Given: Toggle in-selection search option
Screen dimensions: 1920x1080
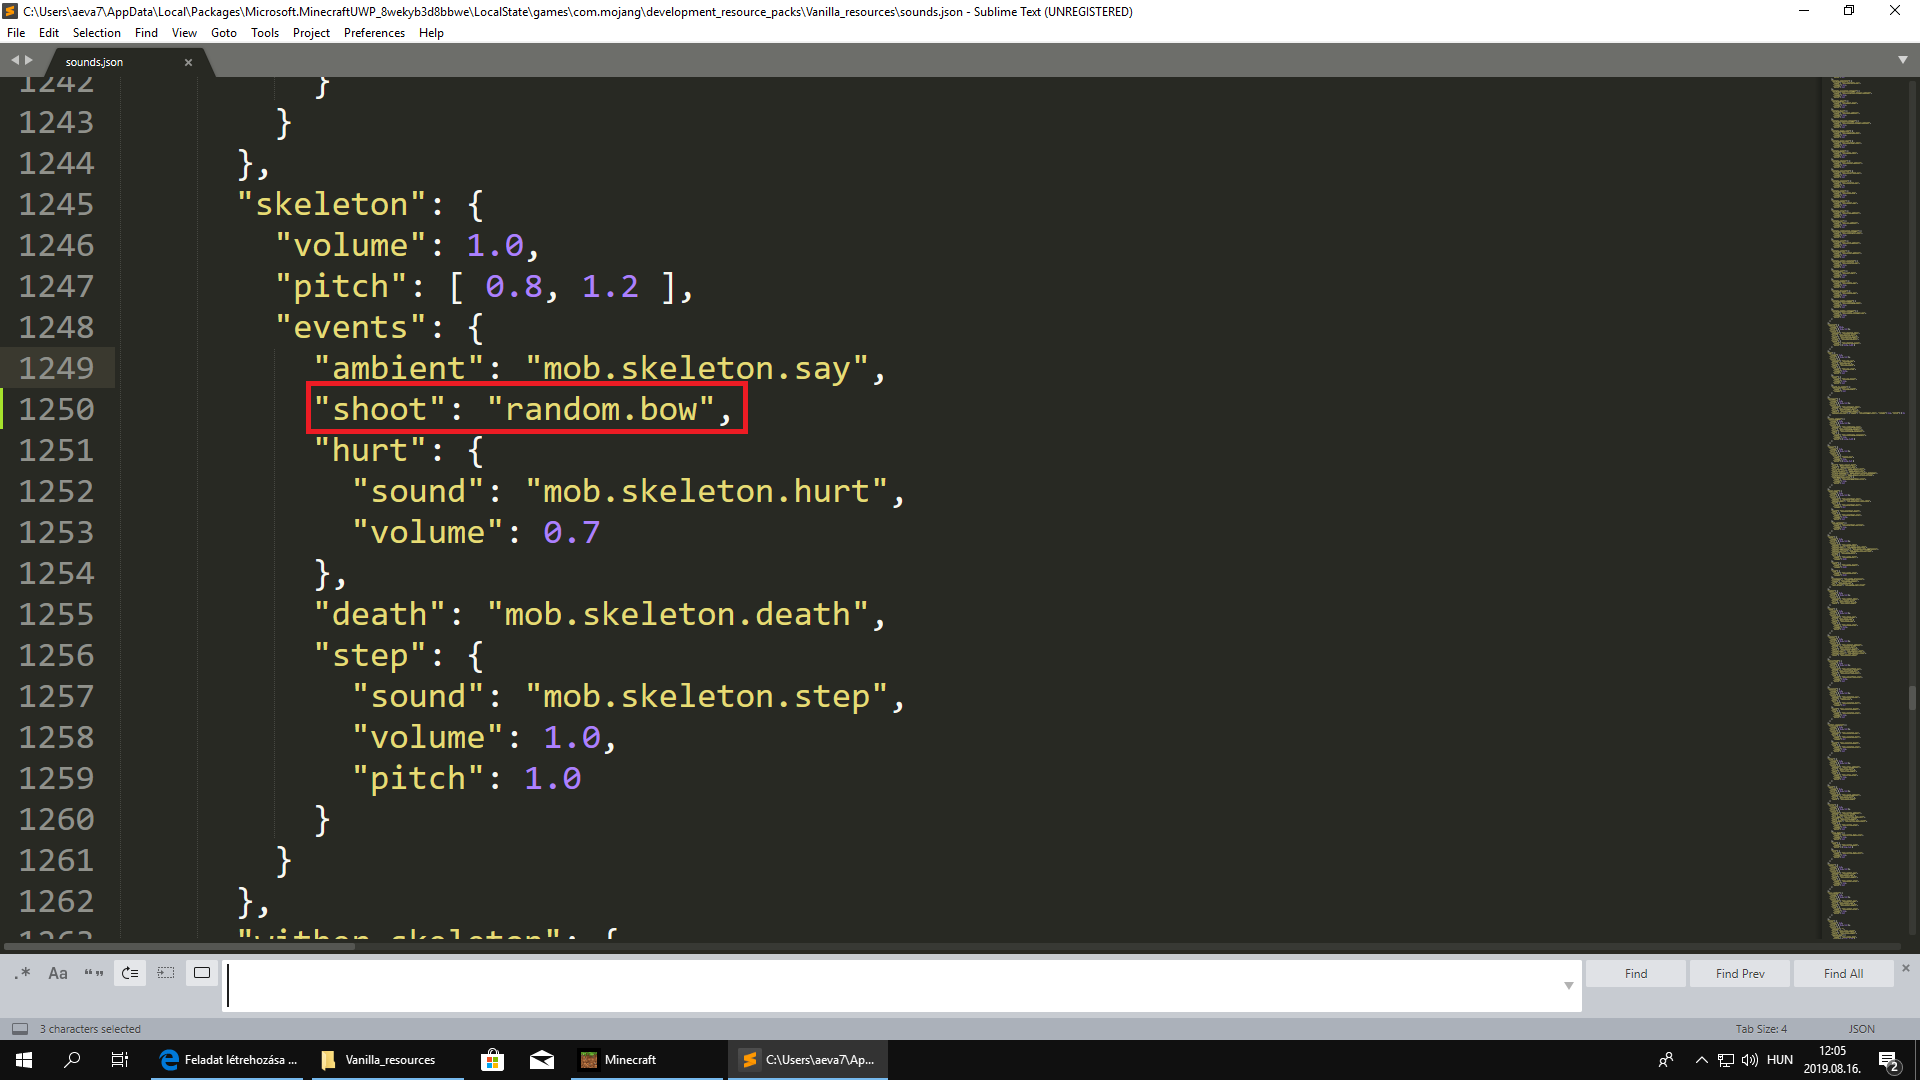Looking at the screenshot, I should point(166,973).
